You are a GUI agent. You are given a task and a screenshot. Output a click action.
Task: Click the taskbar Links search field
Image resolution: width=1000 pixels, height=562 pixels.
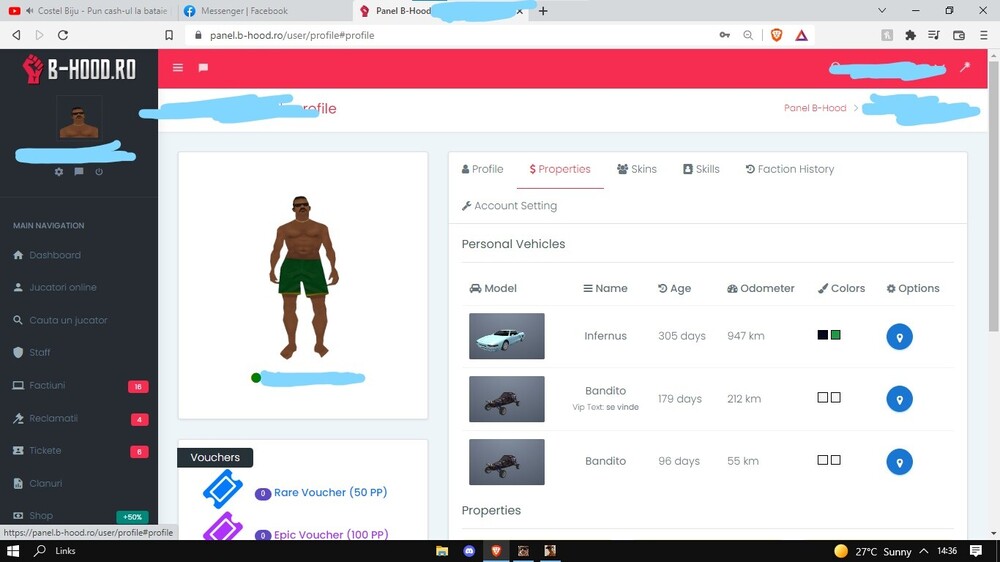(x=64, y=551)
